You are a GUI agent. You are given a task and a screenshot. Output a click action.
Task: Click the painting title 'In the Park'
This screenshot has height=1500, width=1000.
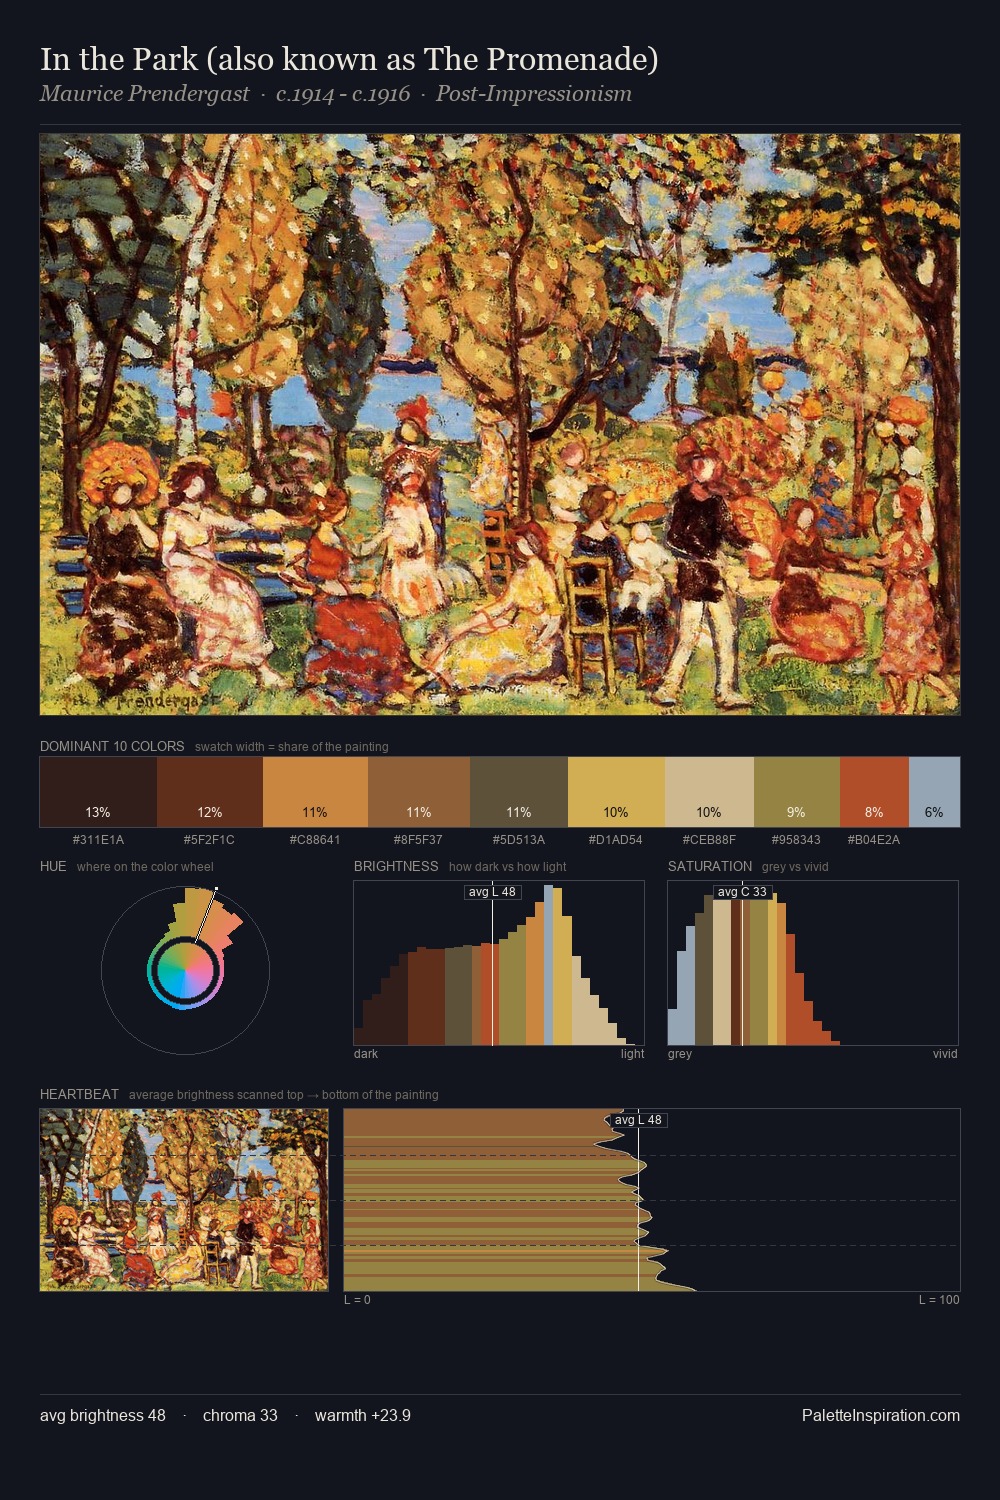349,59
